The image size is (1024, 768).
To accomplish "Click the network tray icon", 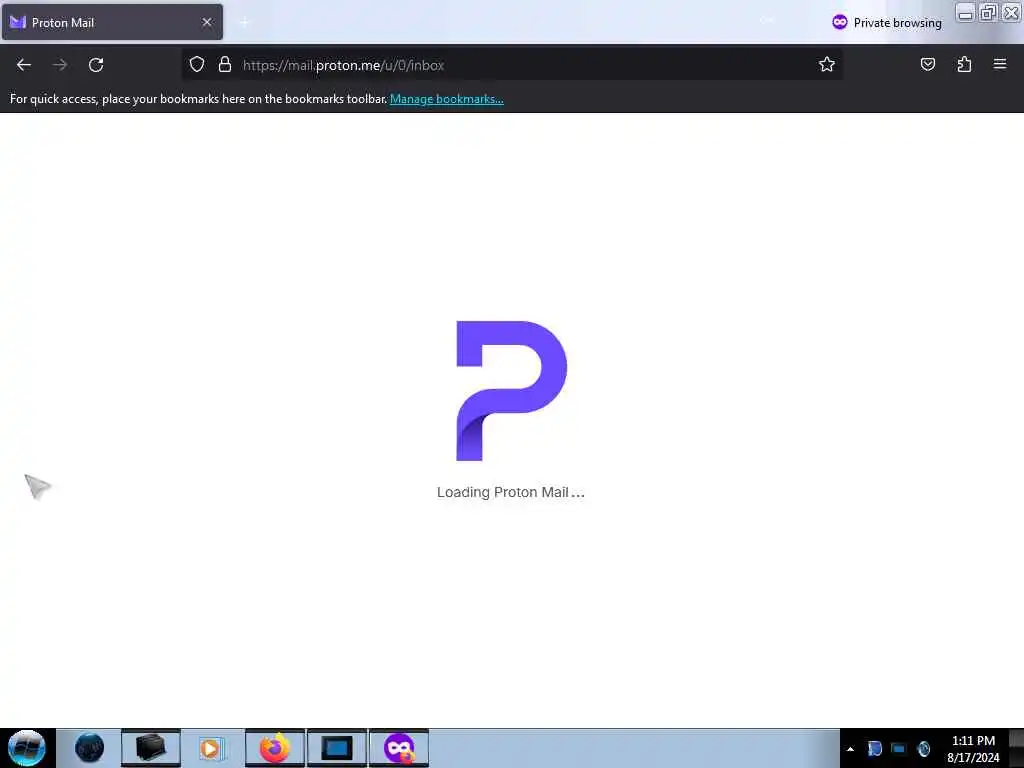I will 899,749.
